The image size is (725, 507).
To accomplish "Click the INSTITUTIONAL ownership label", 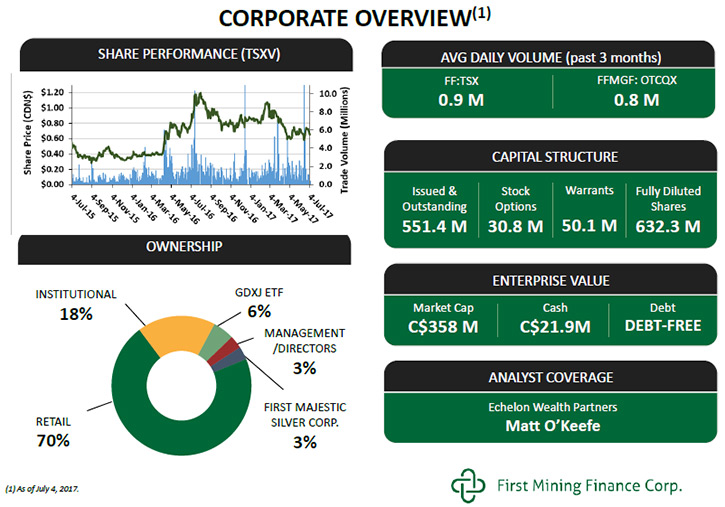I will pyautogui.click(x=76, y=294).
